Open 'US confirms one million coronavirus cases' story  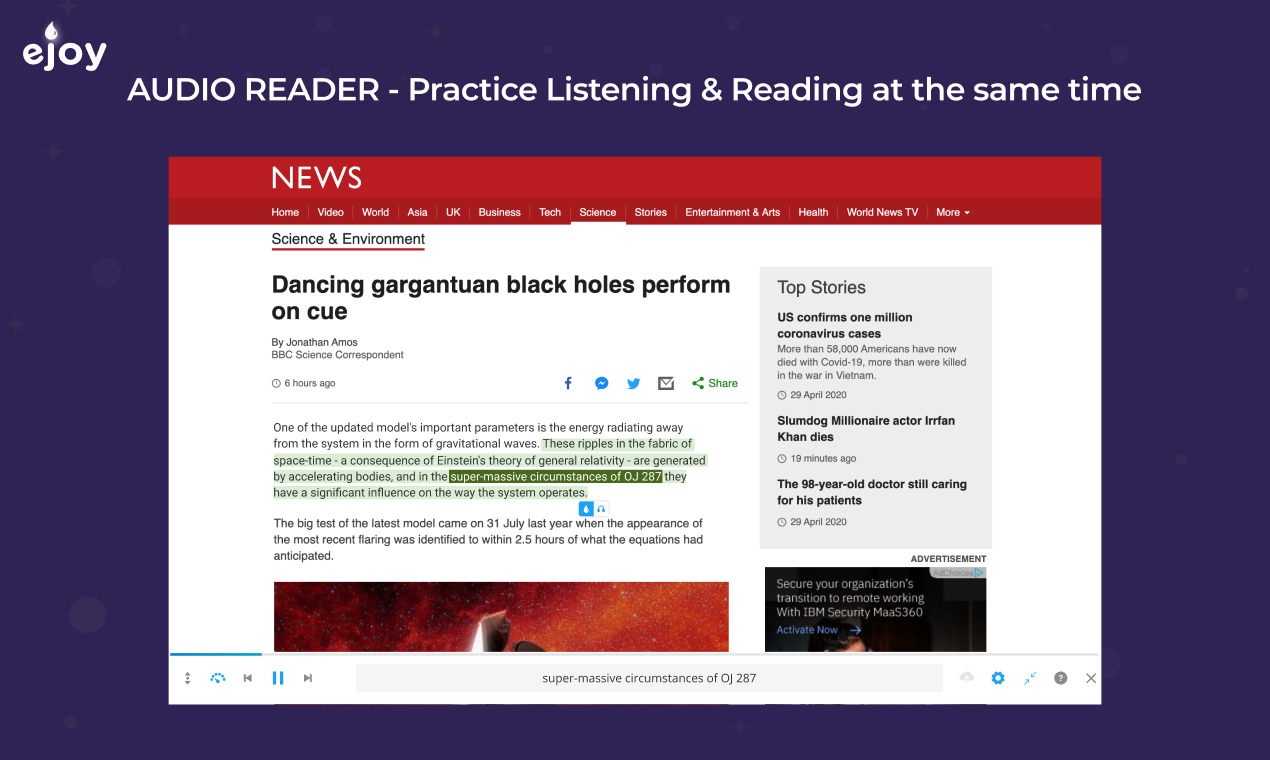pyautogui.click(x=844, y=325)
